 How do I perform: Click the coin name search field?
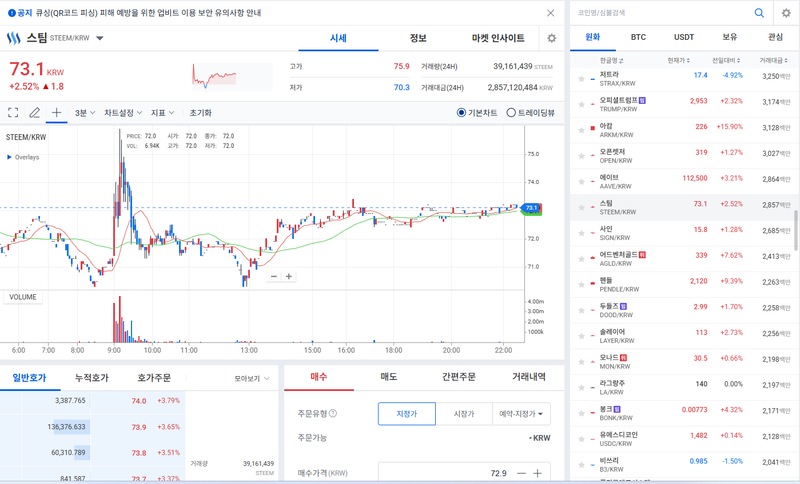click(x=661, y=13)
